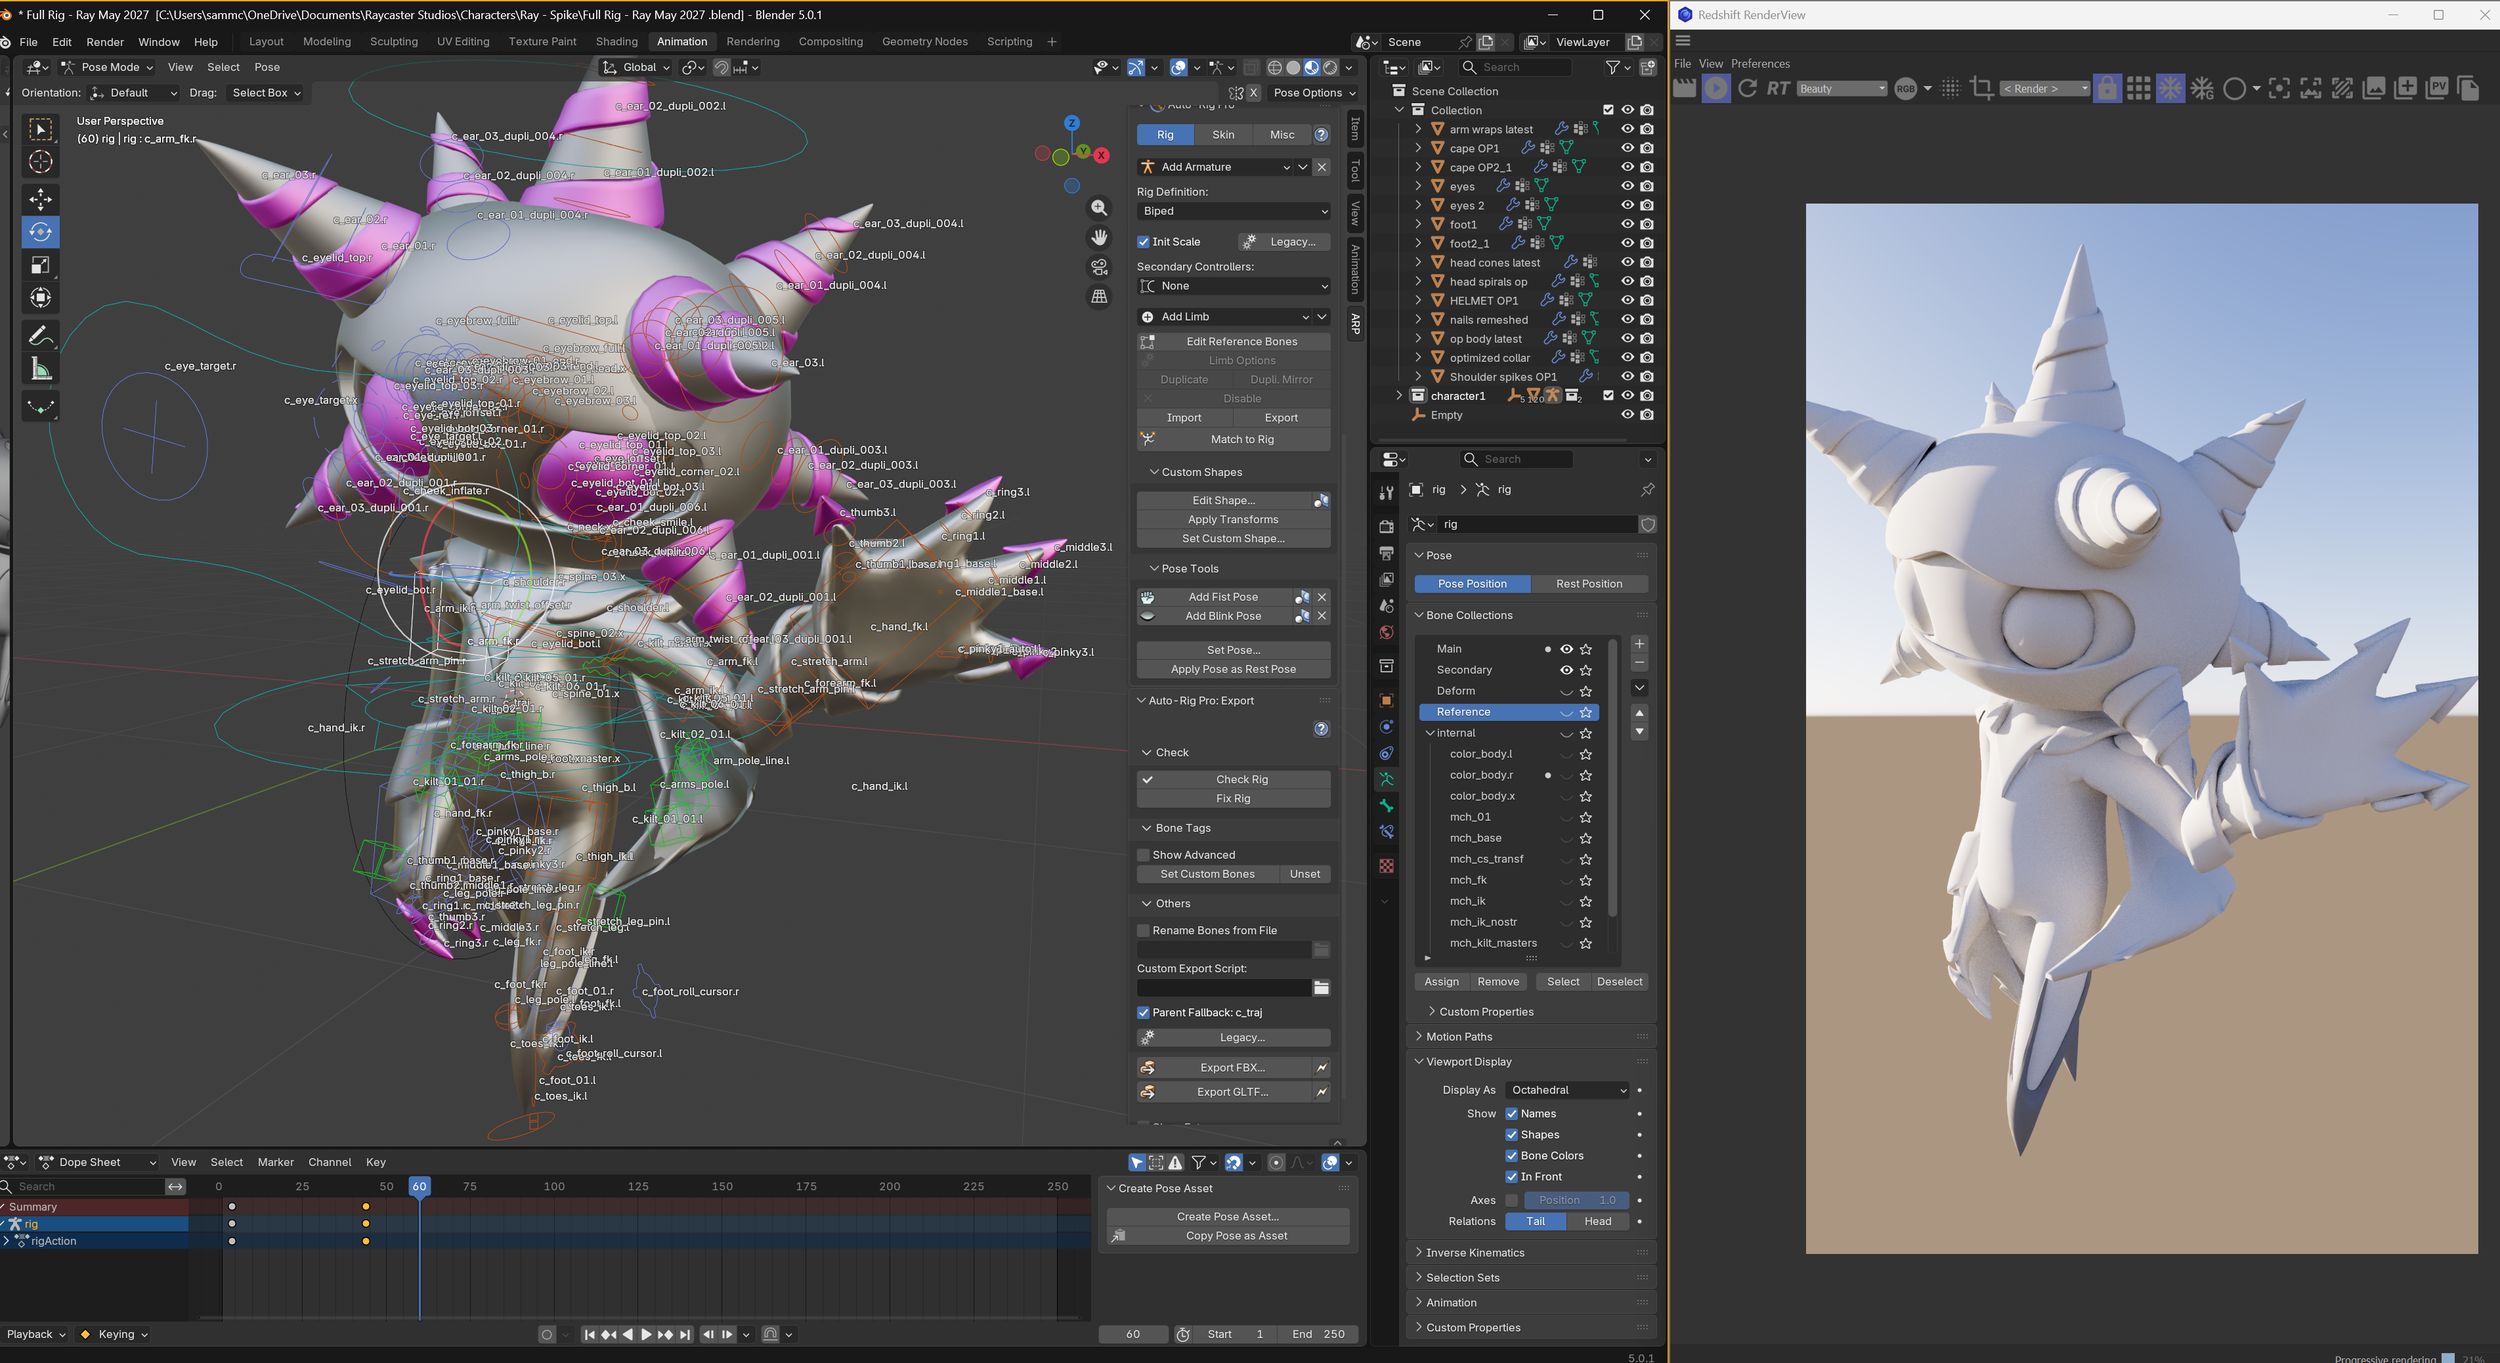This screenshot has height=1363, width=2500.
Task: Switch to the Sculpting workspace tab
Action: coord(394,42)
